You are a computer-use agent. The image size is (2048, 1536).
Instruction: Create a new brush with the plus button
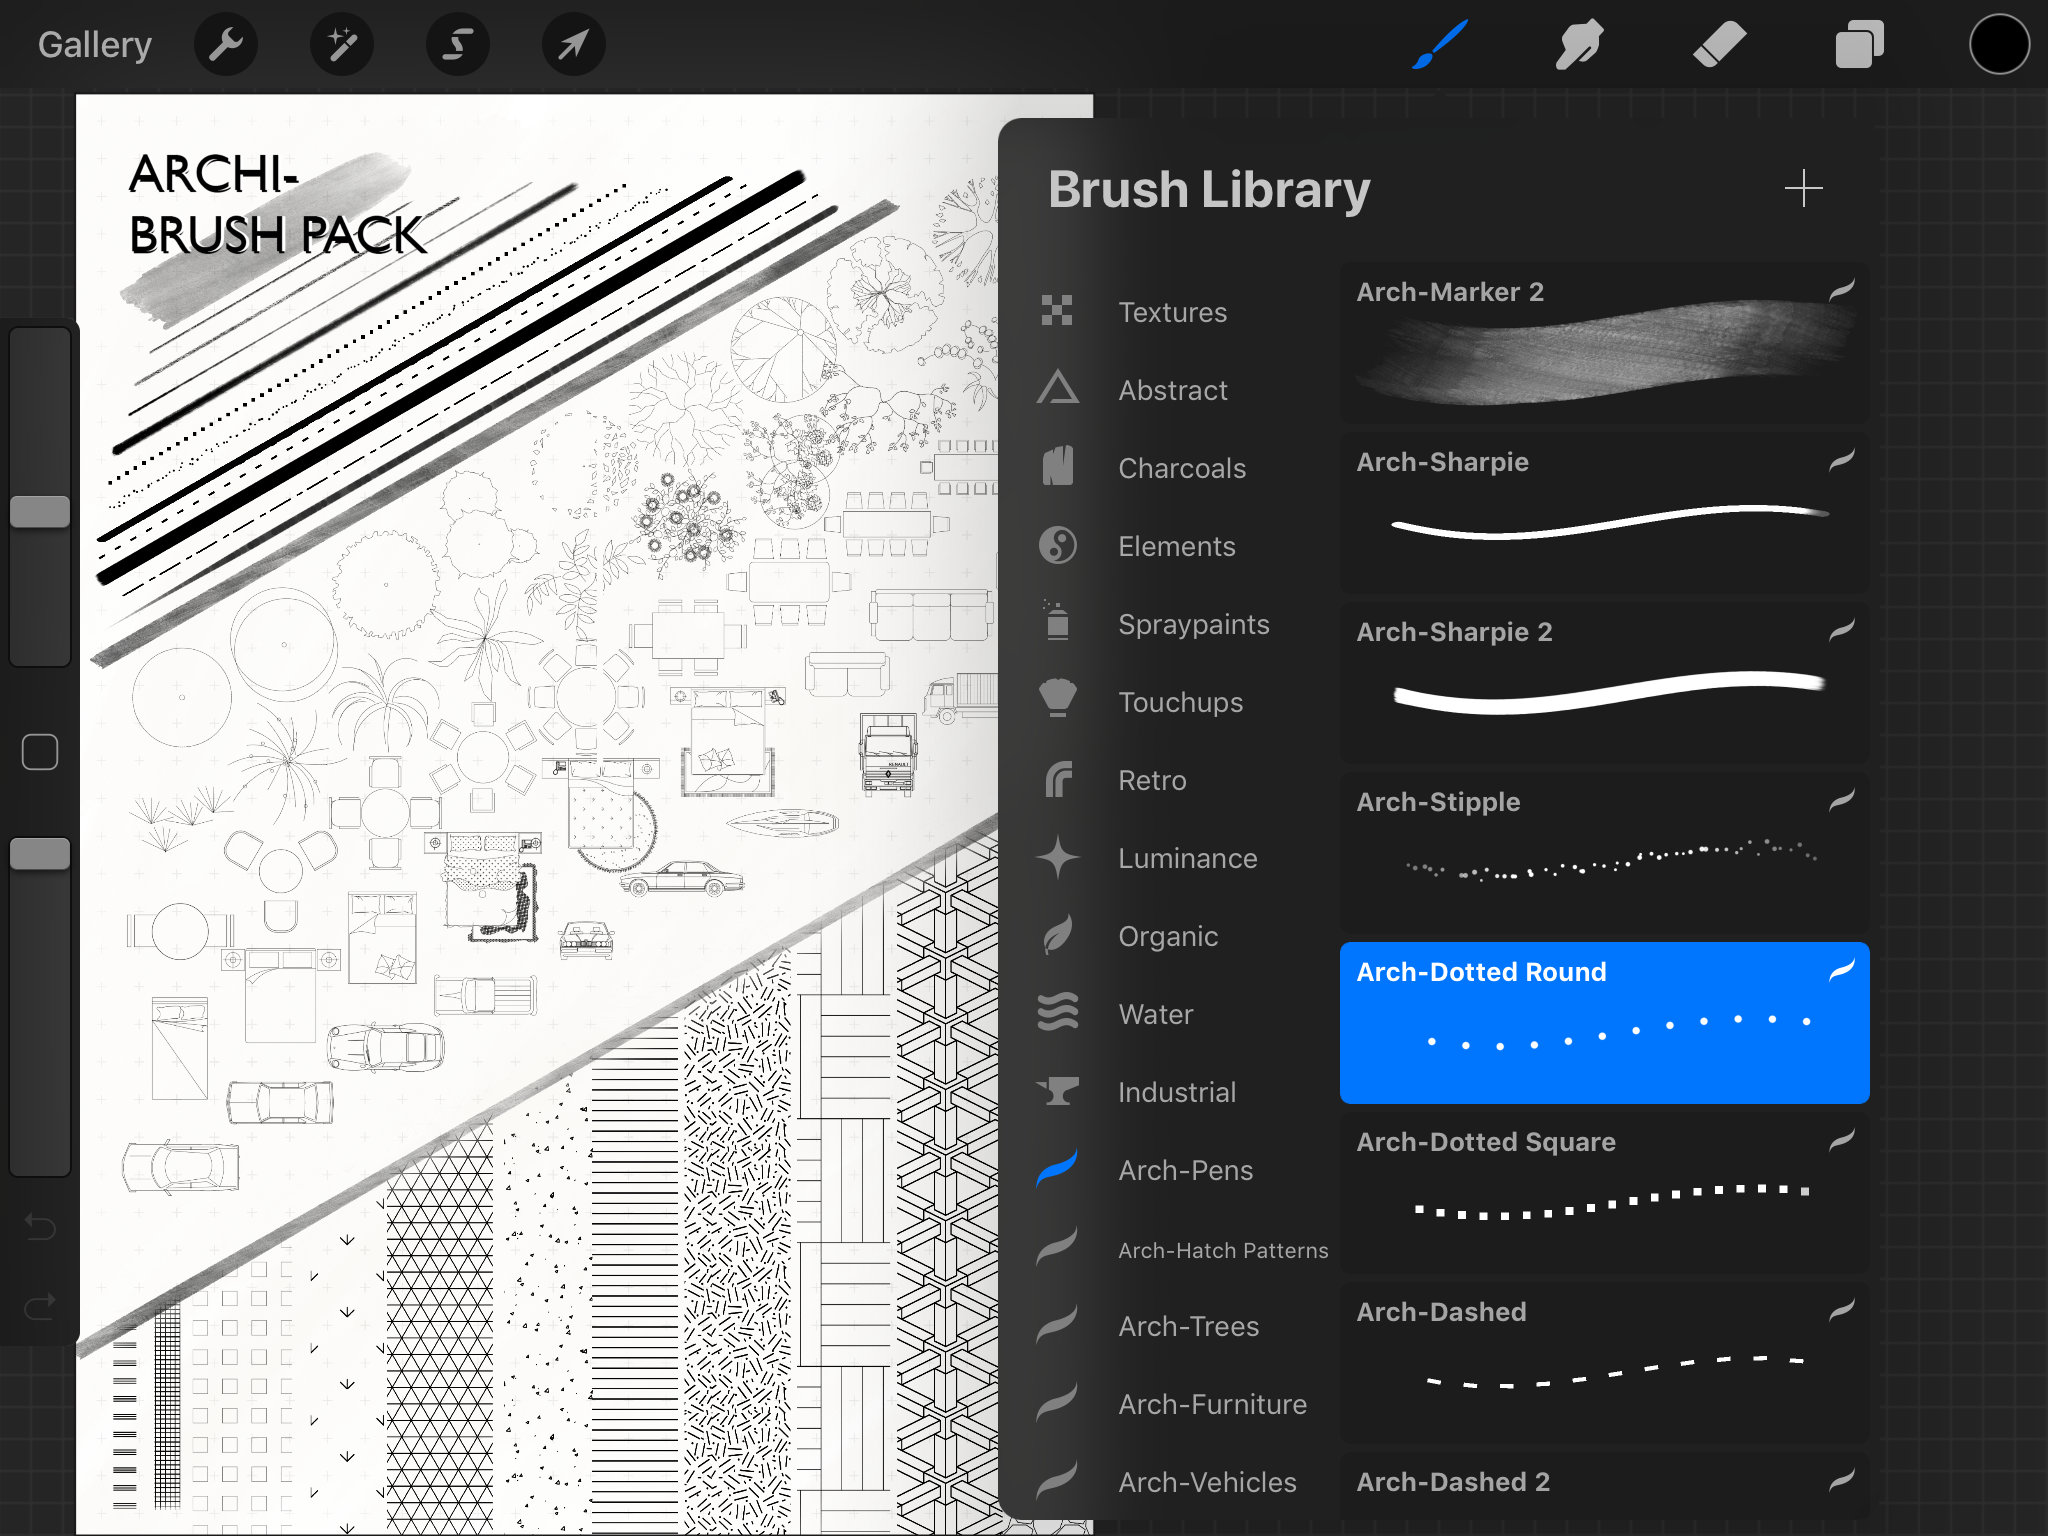click(1803, 188)
